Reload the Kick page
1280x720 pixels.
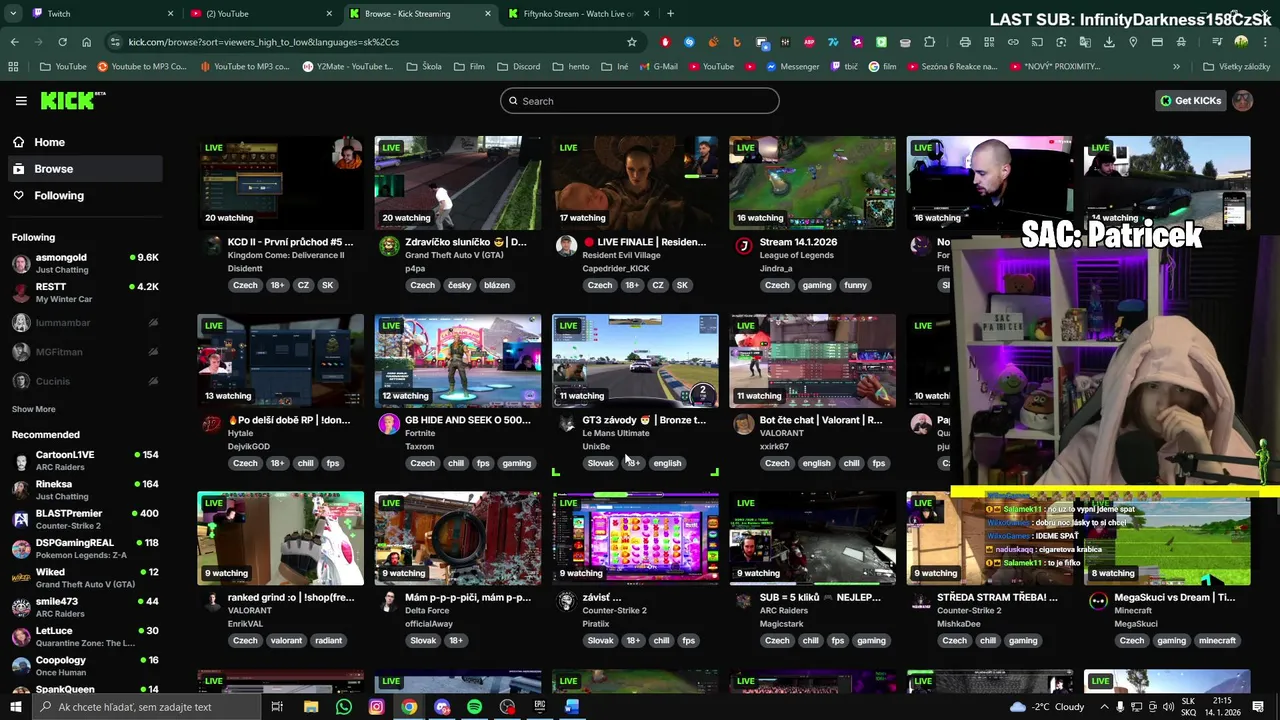point(62,42)
